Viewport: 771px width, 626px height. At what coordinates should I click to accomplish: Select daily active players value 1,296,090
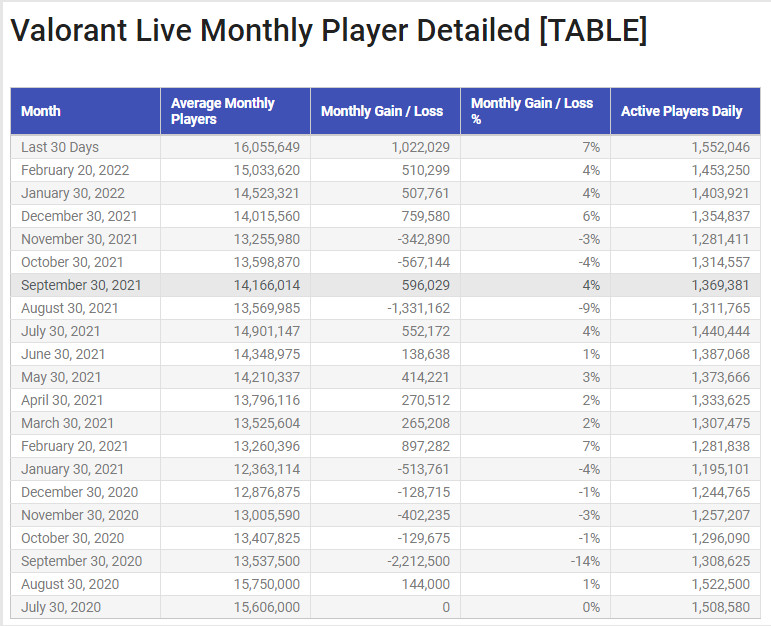pos(720,538)
